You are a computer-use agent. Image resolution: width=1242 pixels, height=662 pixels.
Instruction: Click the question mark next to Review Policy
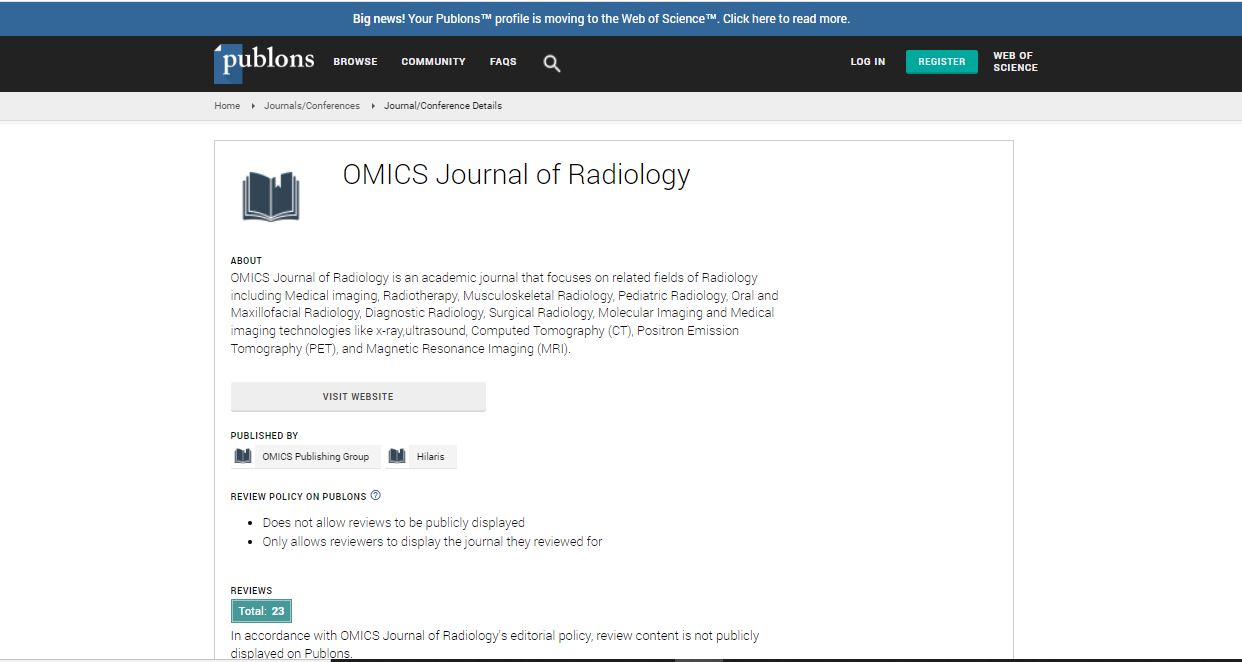[376, 496]
